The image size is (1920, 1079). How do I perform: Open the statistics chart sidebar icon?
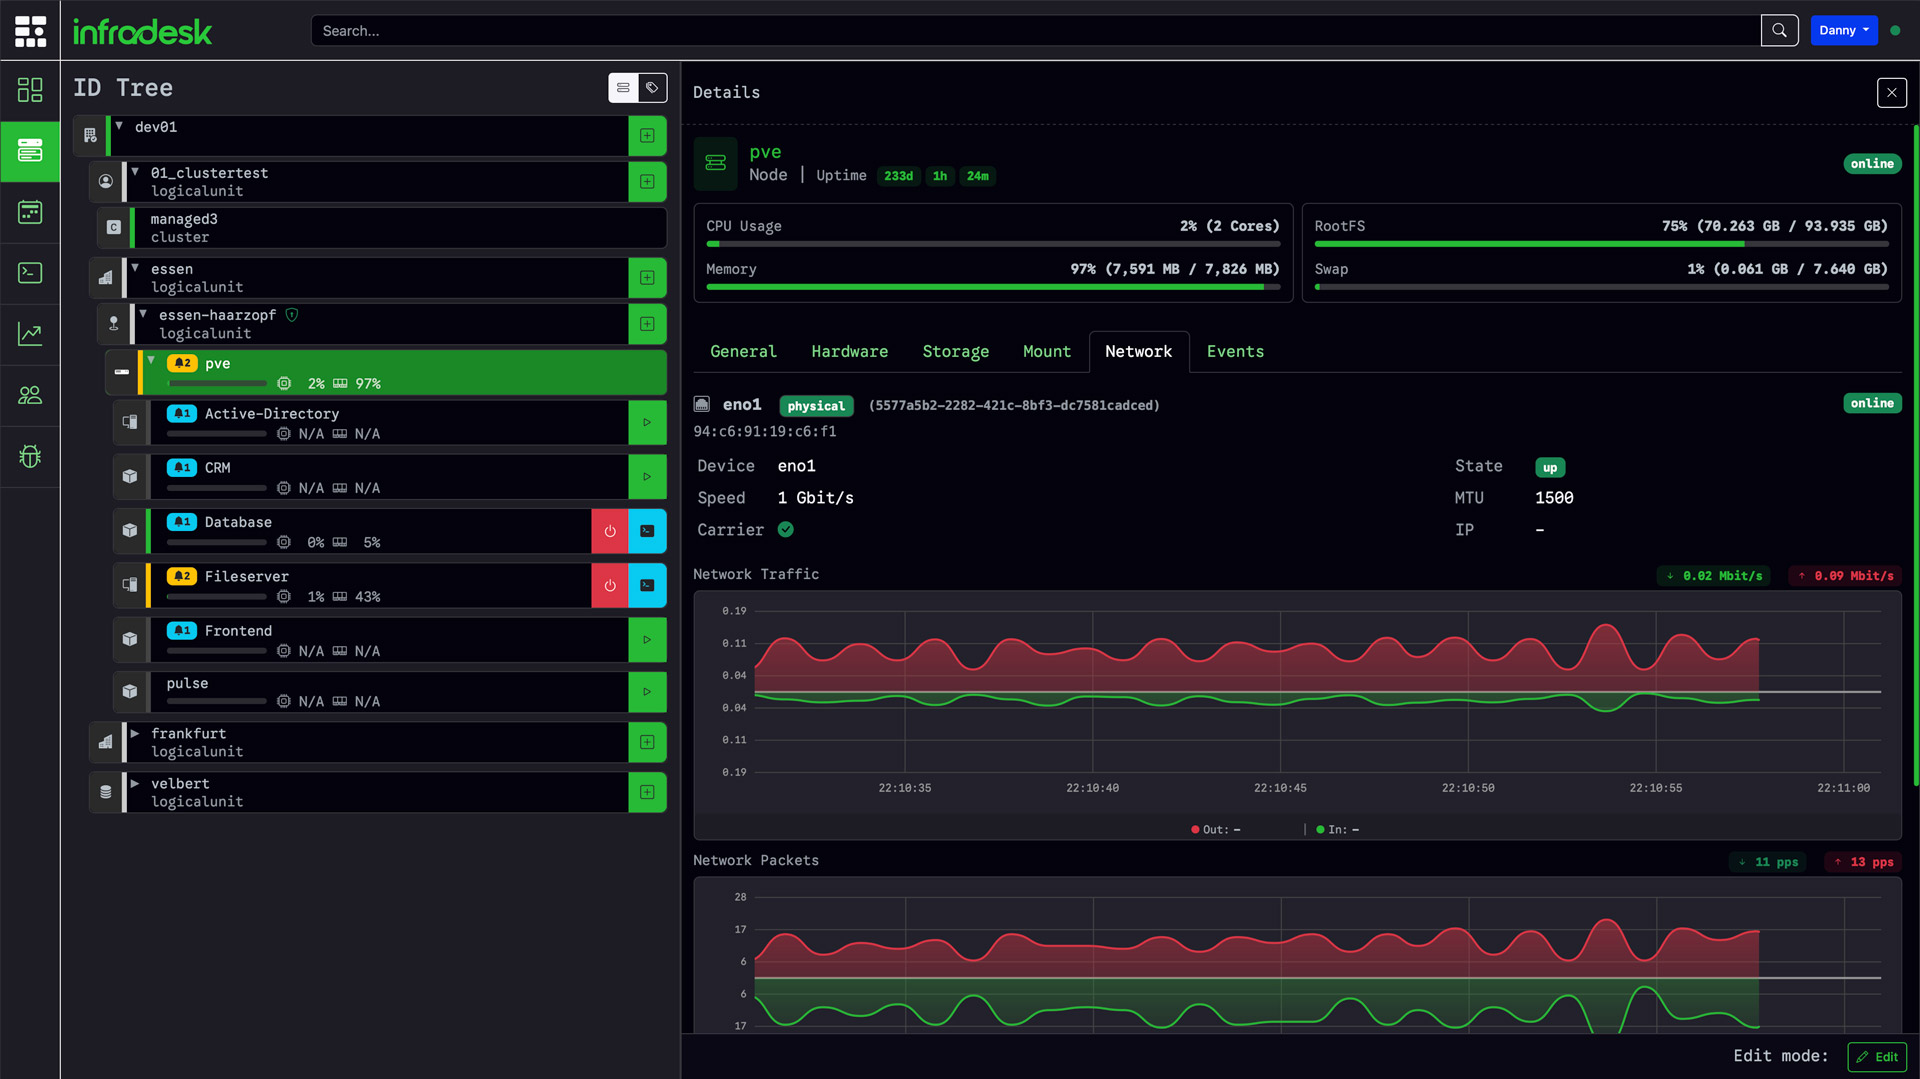pyautogui.click(x=30, y=334)
